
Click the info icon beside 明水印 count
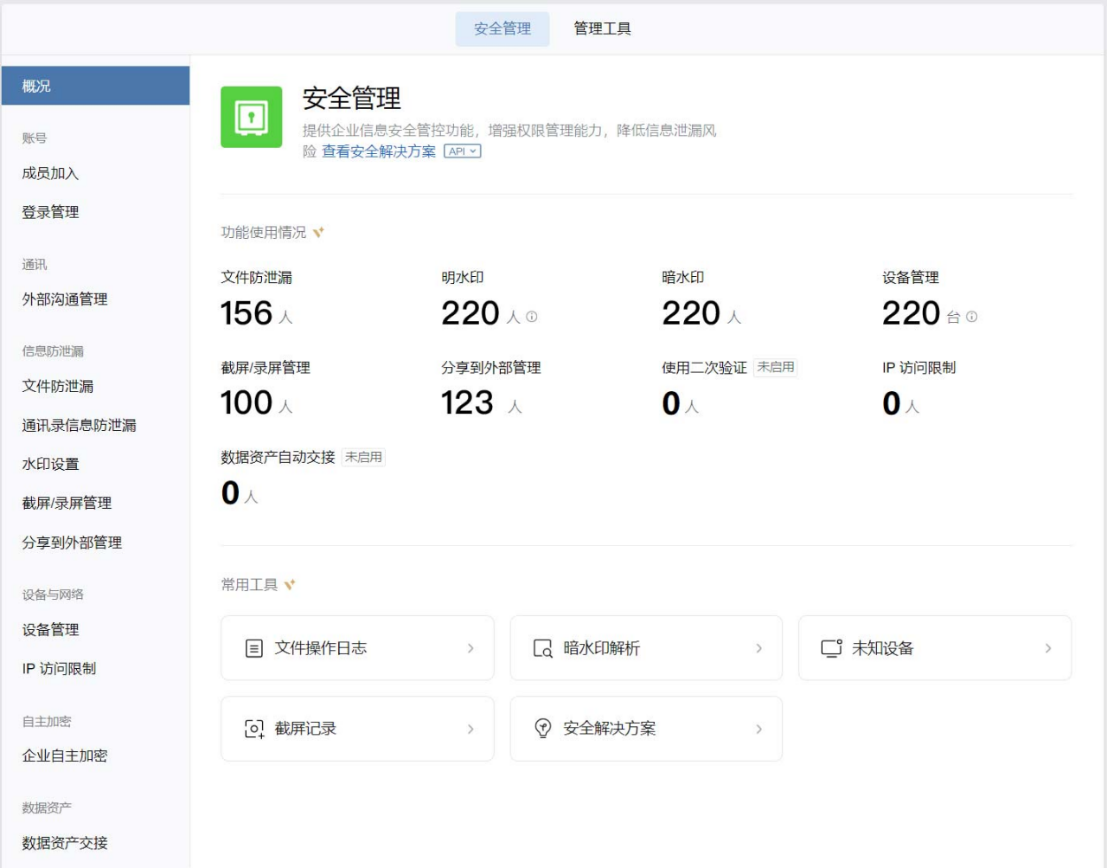[532, 317]
